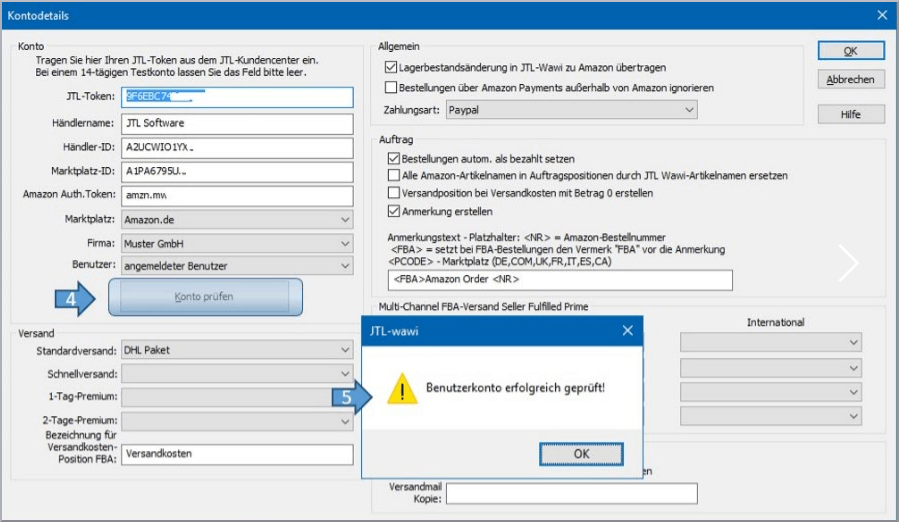The image size is (899, 522).
Task: Click OK in Kontodetails window
Action: tap(851, 51)
